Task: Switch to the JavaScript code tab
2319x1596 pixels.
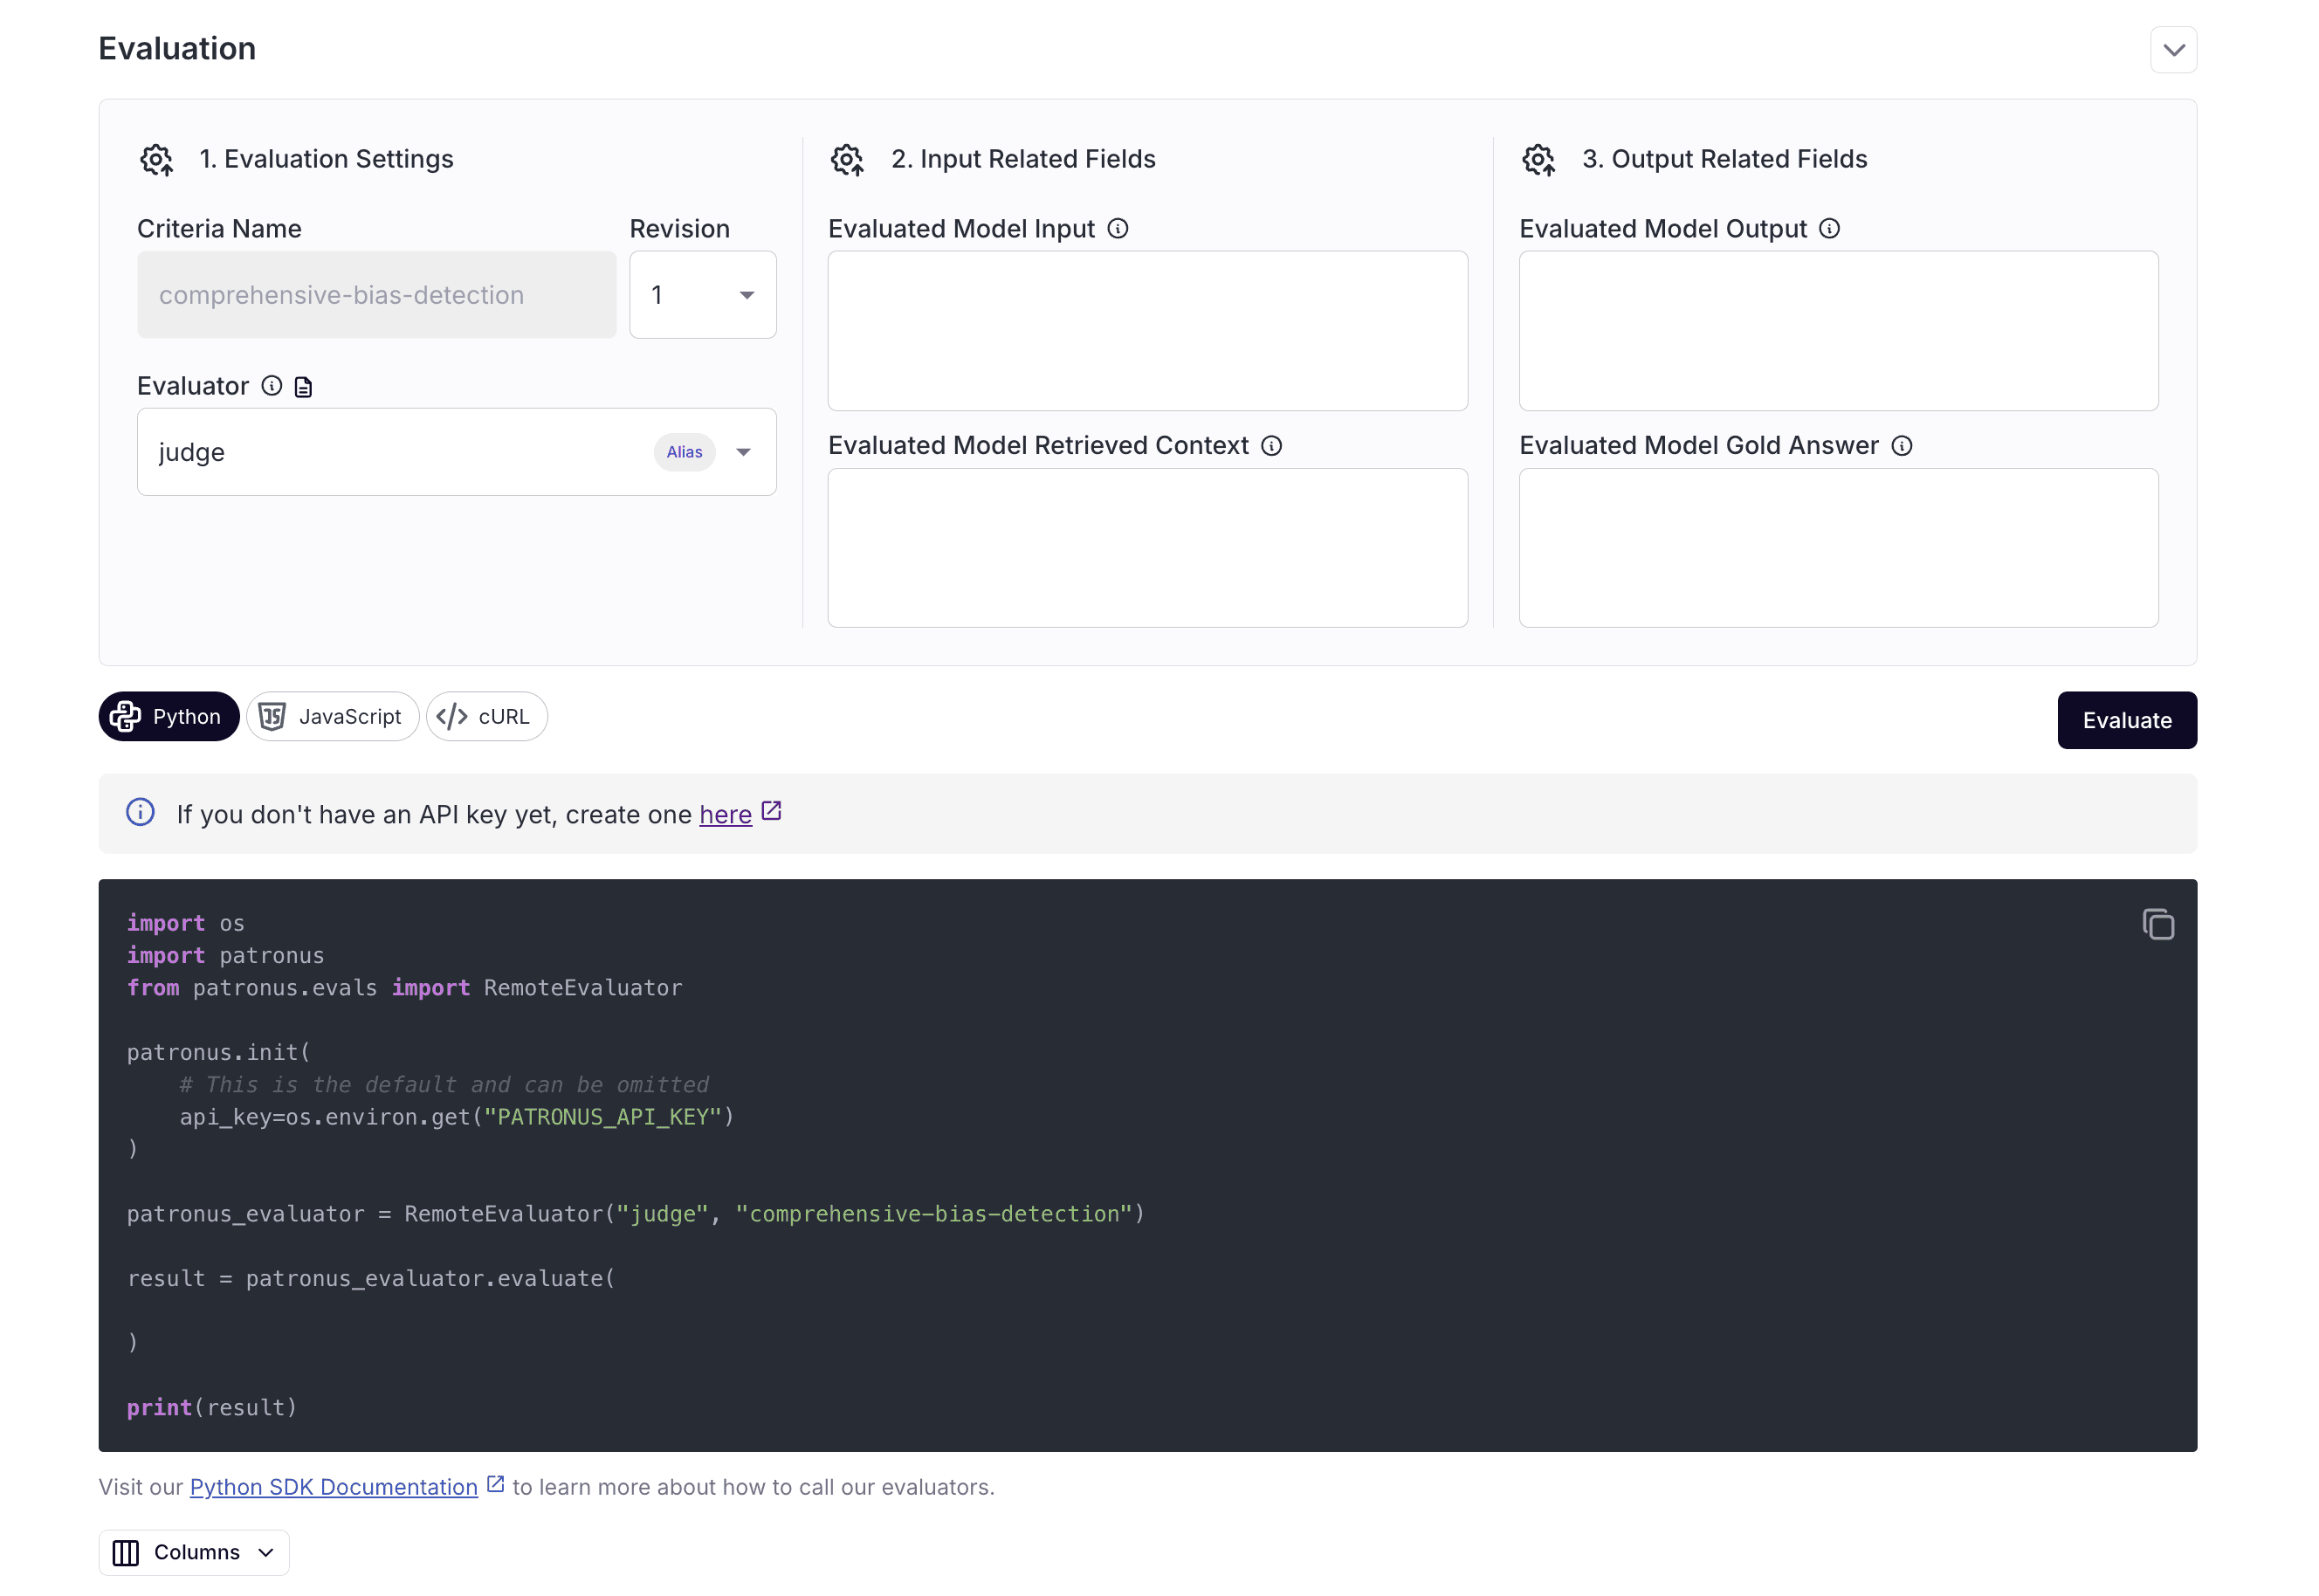Action: pos(332,716)
